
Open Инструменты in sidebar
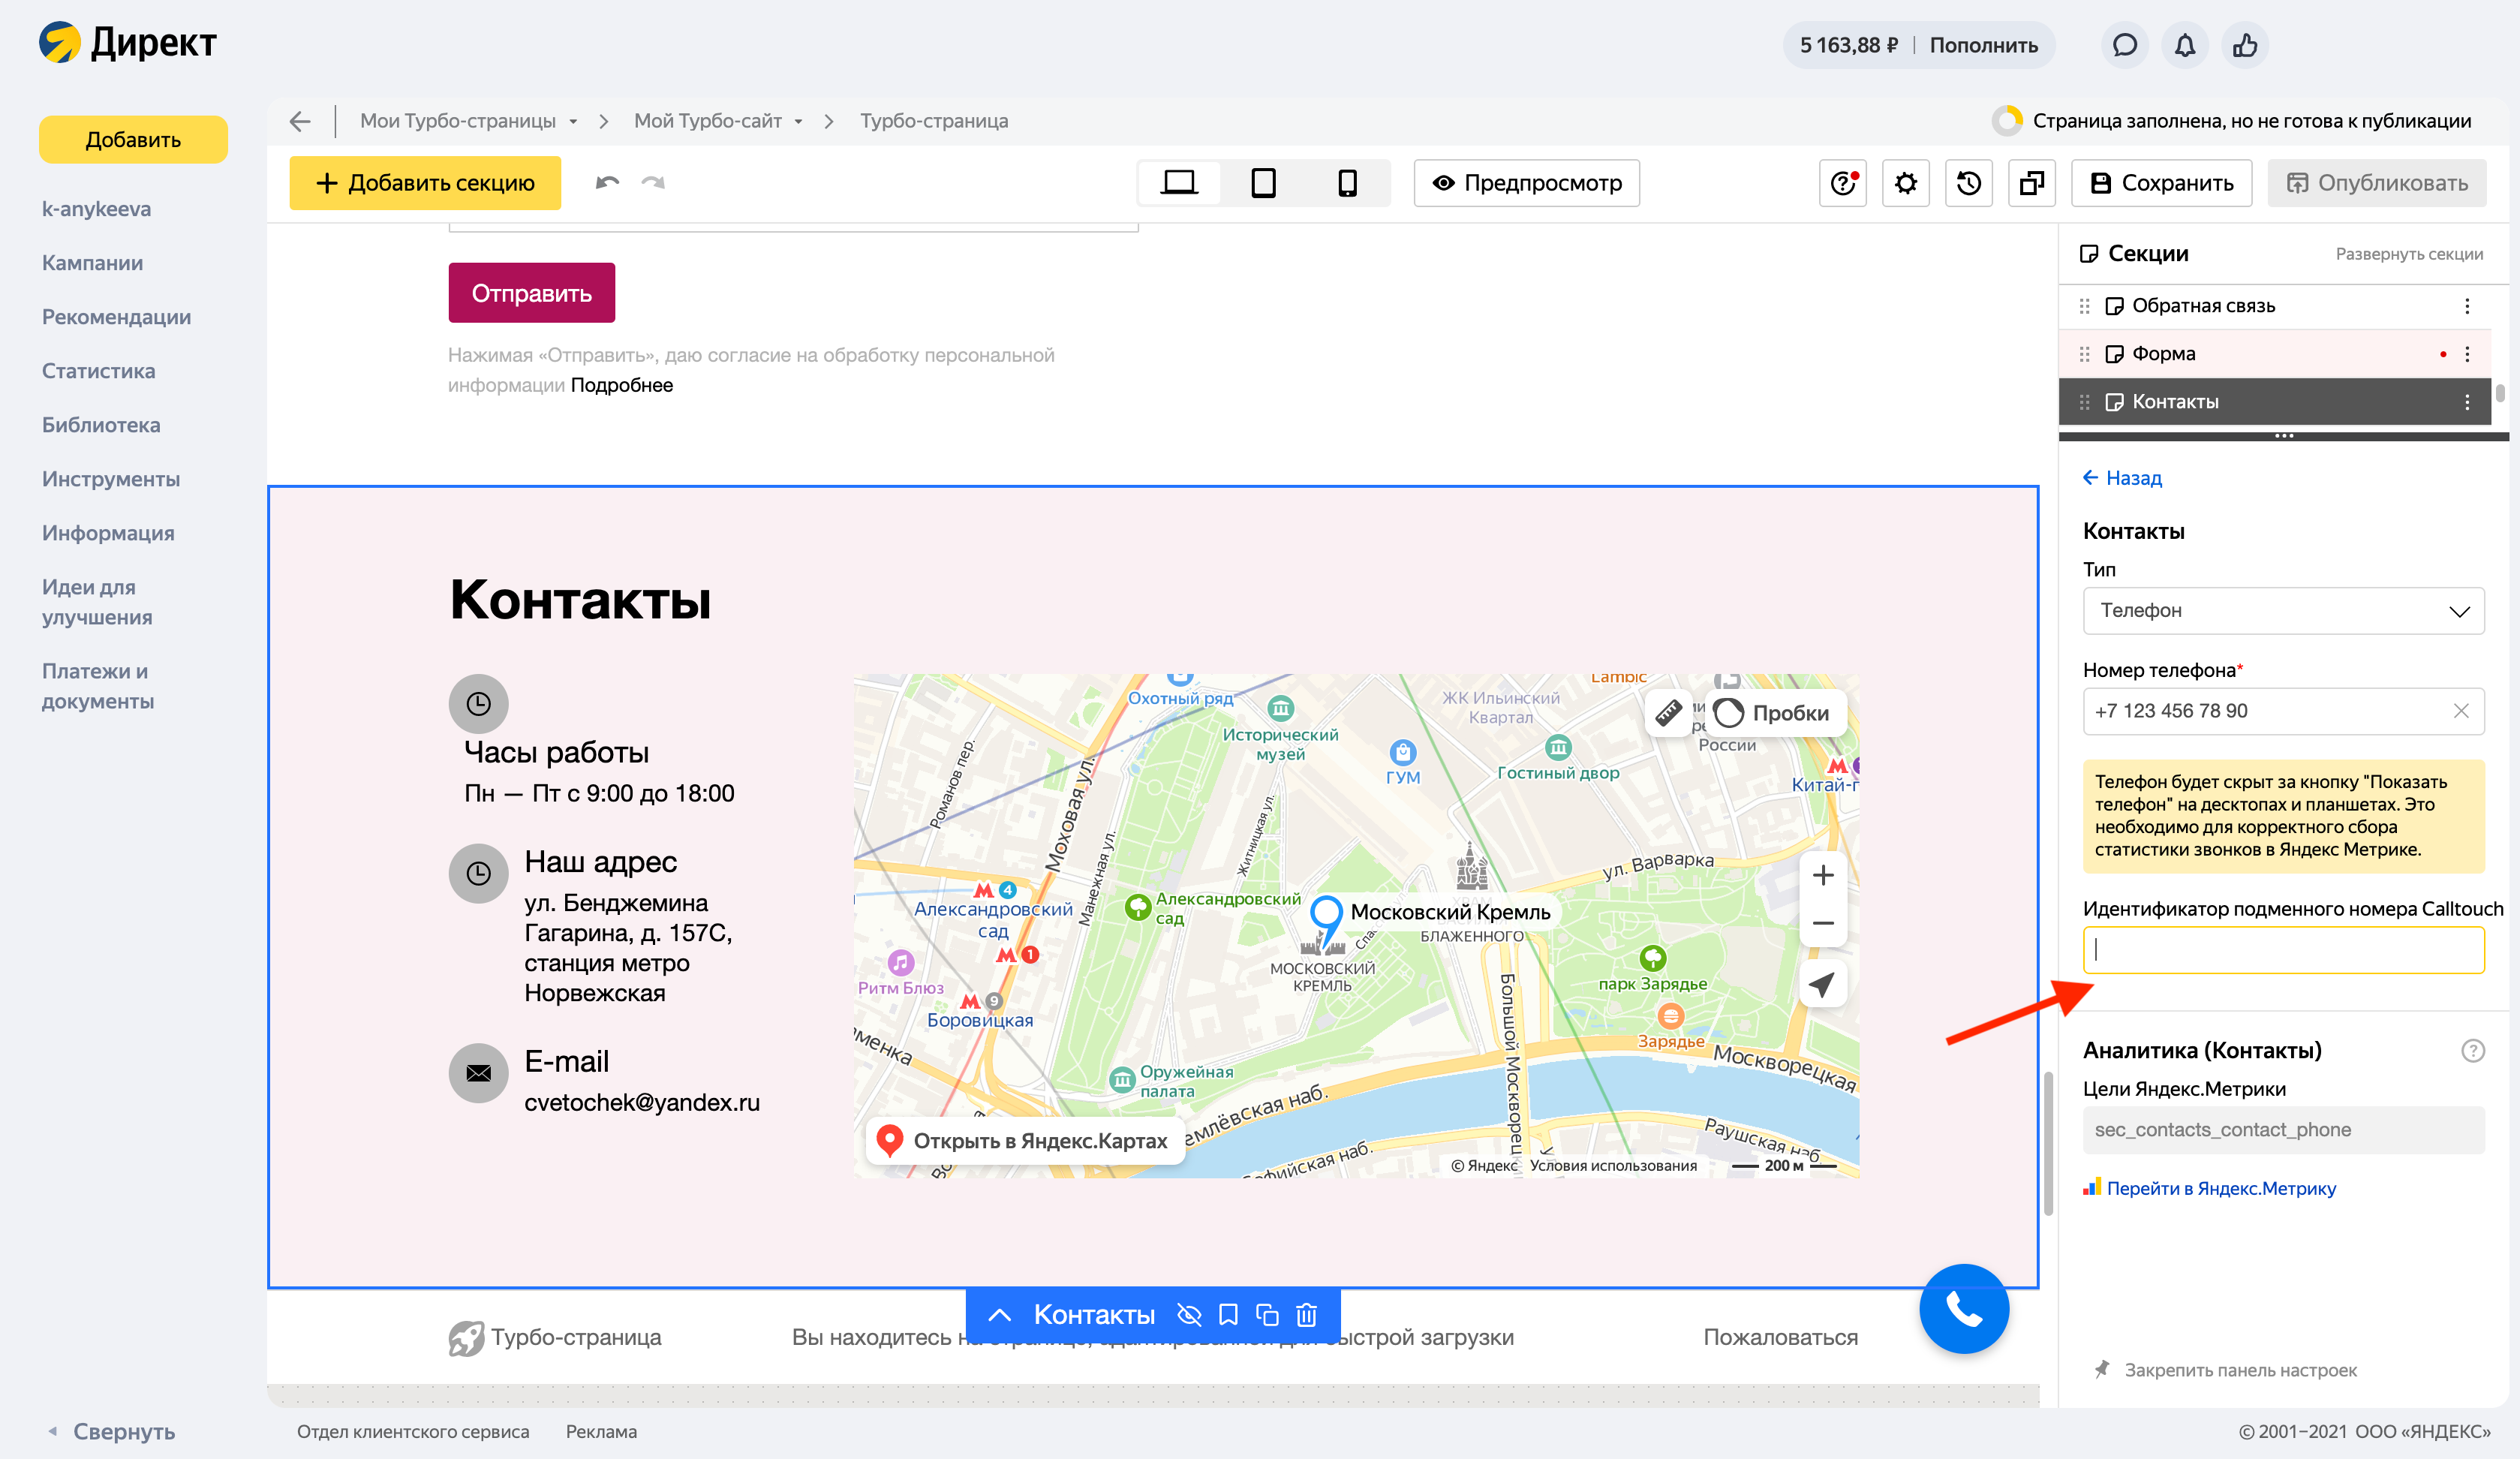tap(111, 479)
